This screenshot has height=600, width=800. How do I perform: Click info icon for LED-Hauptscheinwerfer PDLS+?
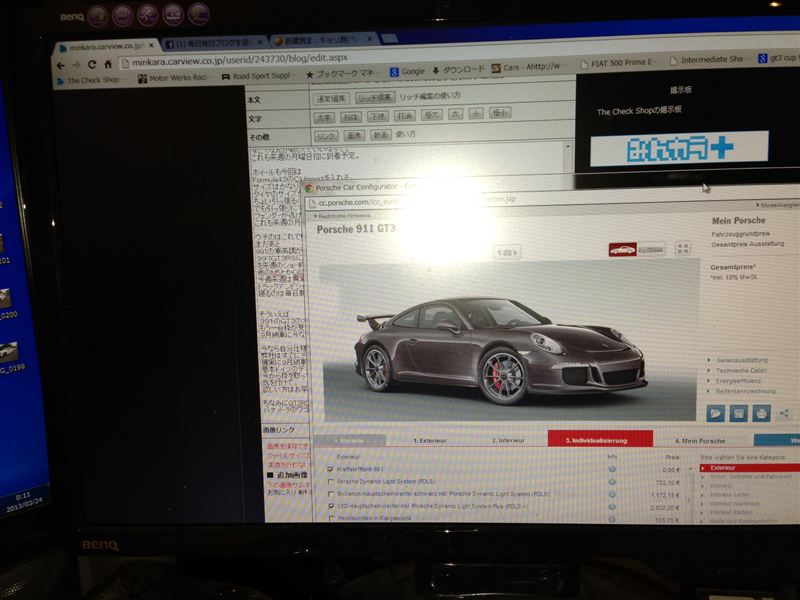612,507
